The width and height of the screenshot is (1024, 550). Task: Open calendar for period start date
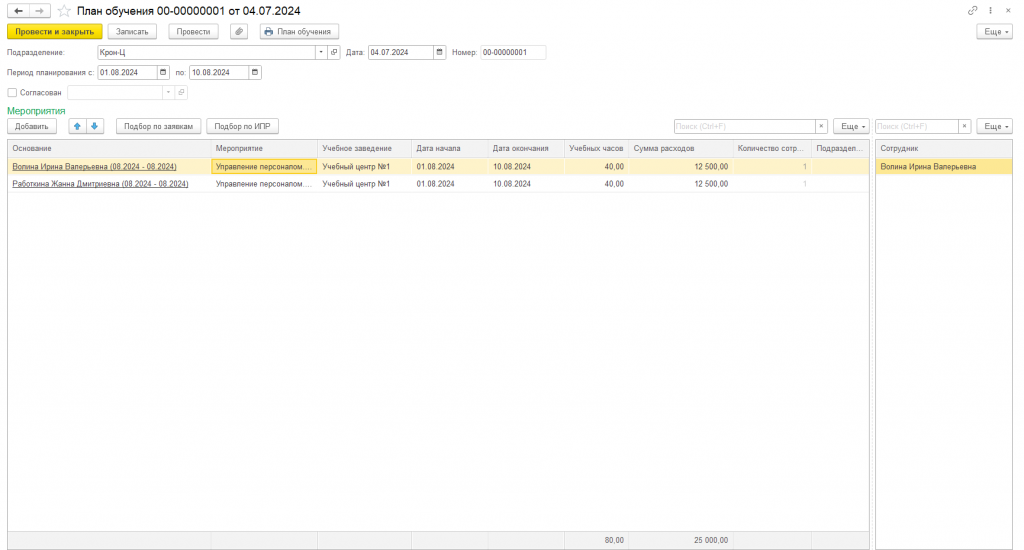[163, 73]
